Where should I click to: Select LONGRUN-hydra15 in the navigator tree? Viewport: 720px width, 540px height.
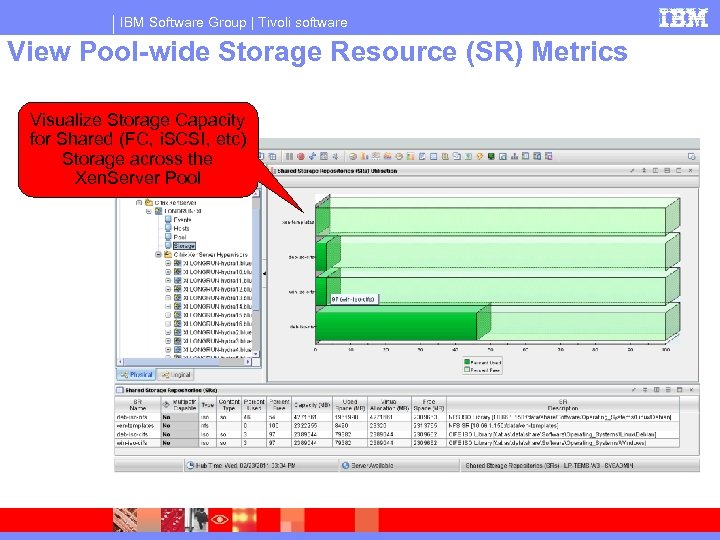[x=217, y=315]
